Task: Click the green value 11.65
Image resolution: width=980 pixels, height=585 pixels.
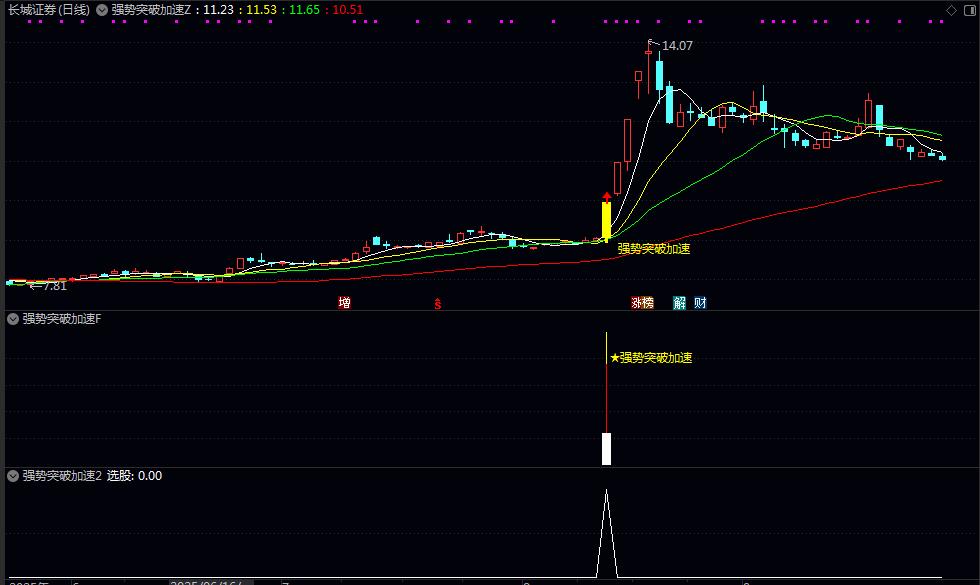Action: (304, 10)
